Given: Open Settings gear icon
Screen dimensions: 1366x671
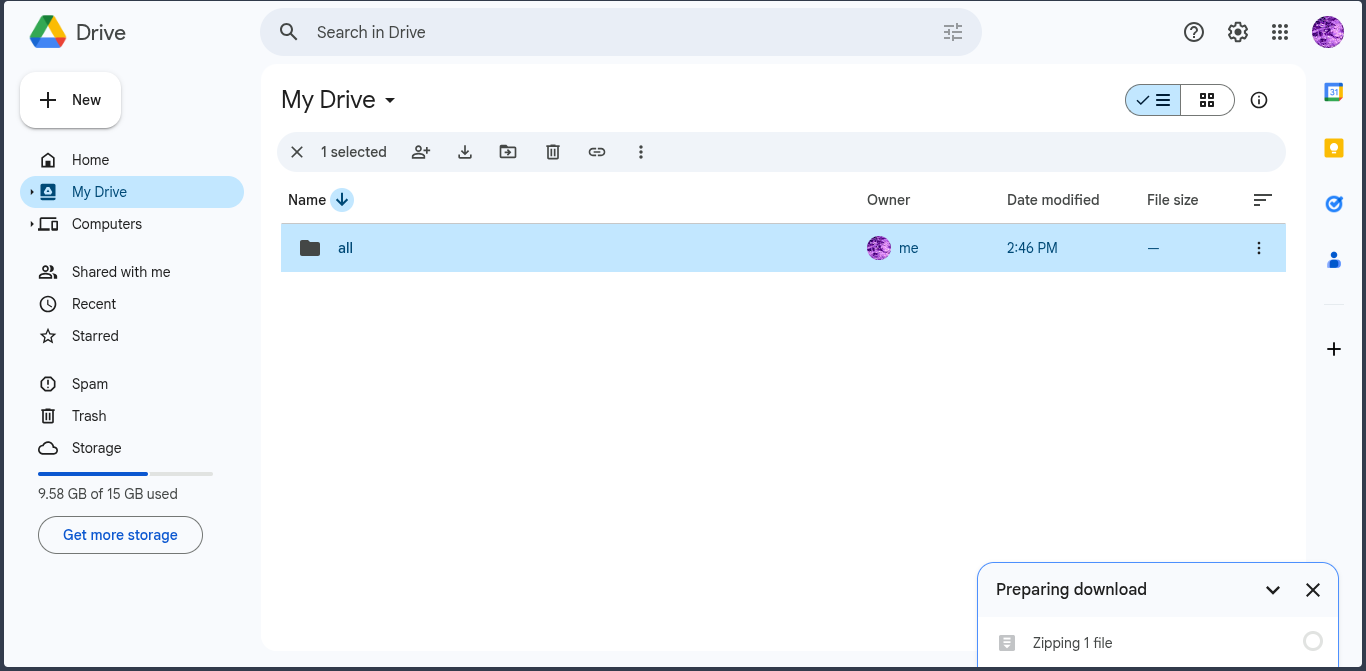Looking at the screenshot, I should click(1238, 32).
